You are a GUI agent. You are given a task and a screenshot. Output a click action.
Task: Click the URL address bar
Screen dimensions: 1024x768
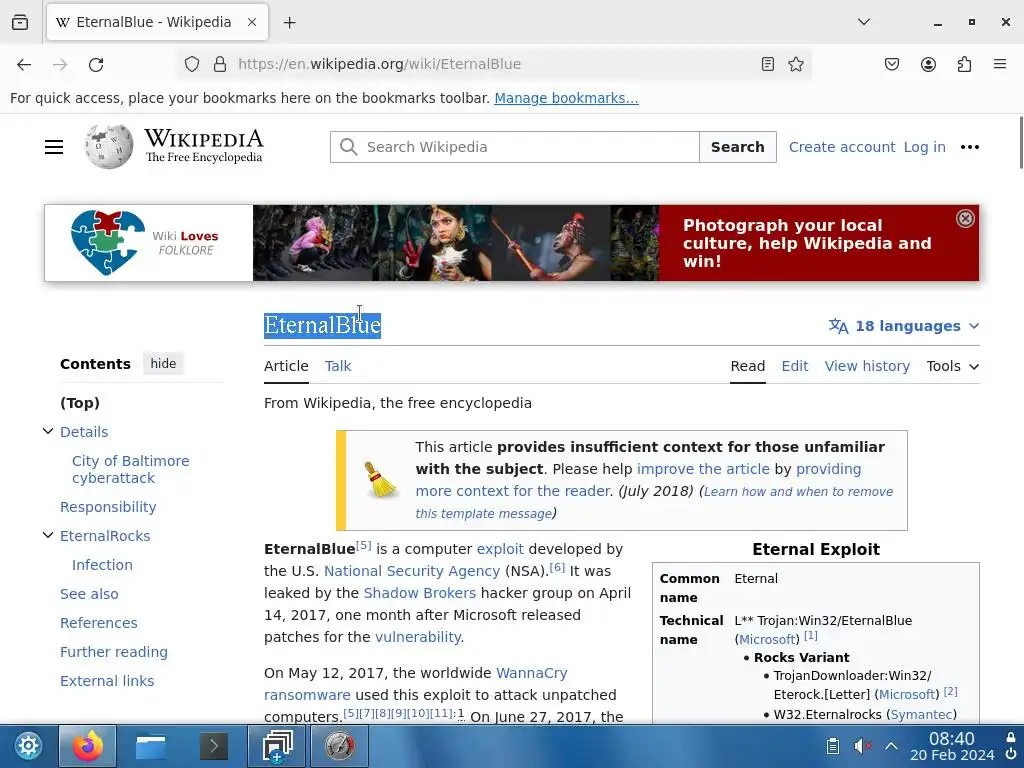[x=493, y=64]
